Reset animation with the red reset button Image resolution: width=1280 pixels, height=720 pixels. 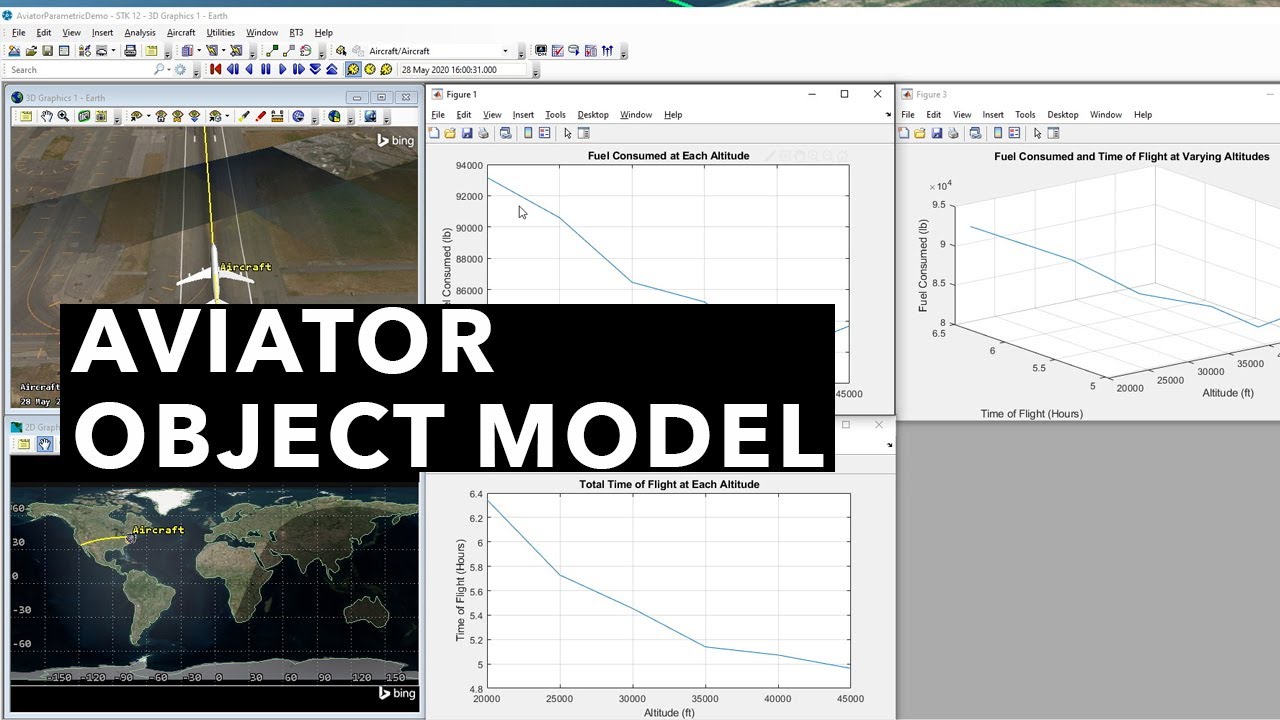point(215,69)
